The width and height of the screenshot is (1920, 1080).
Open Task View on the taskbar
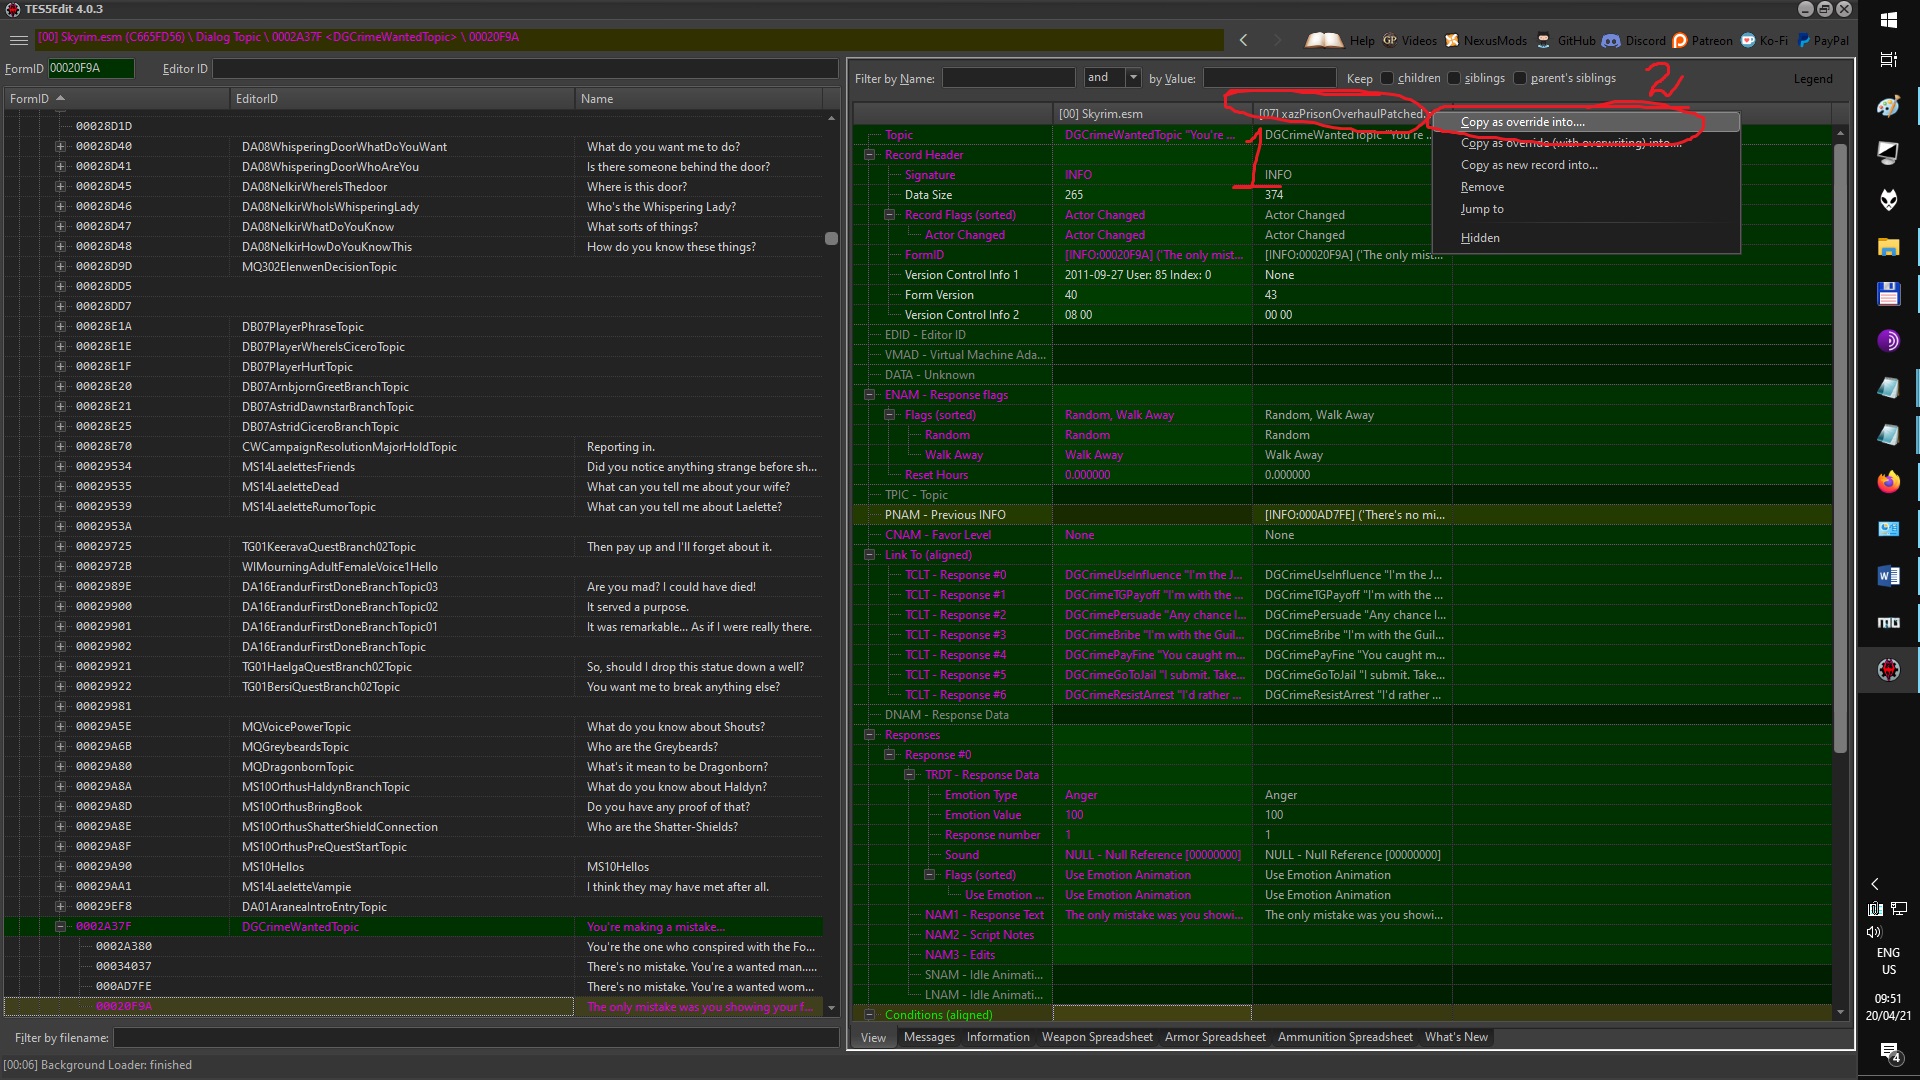[x=1888, y=59]
